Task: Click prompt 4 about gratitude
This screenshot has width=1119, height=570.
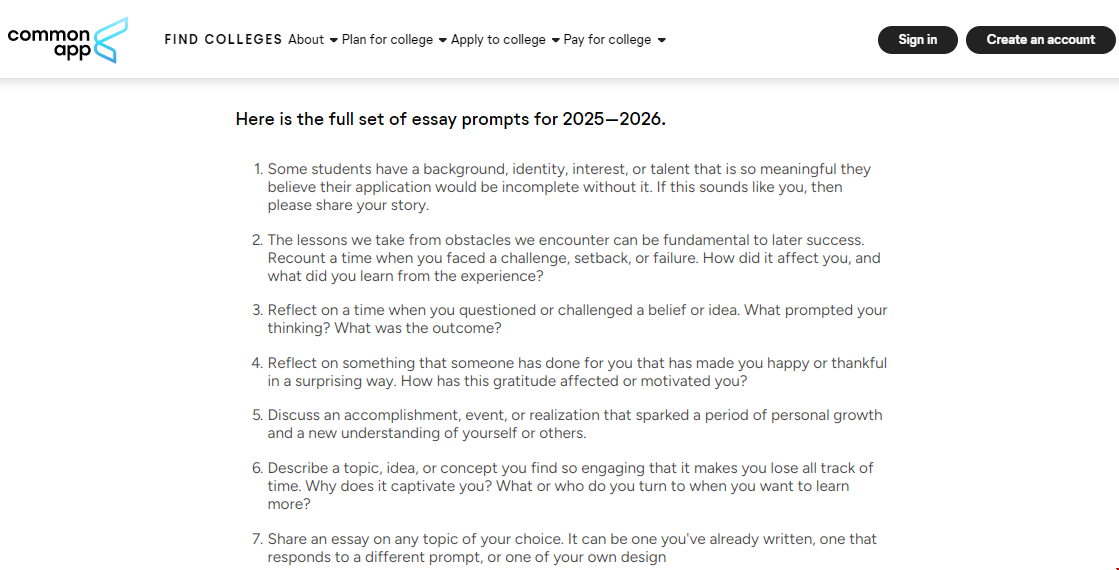Action: (577, 372)
